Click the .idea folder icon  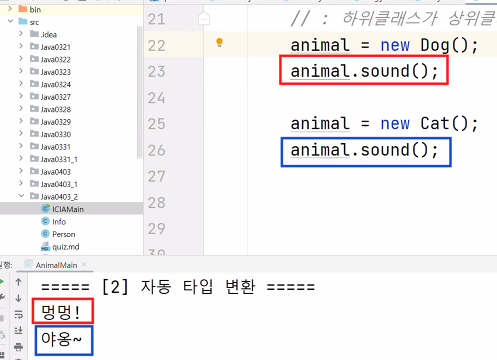(34, 34)
